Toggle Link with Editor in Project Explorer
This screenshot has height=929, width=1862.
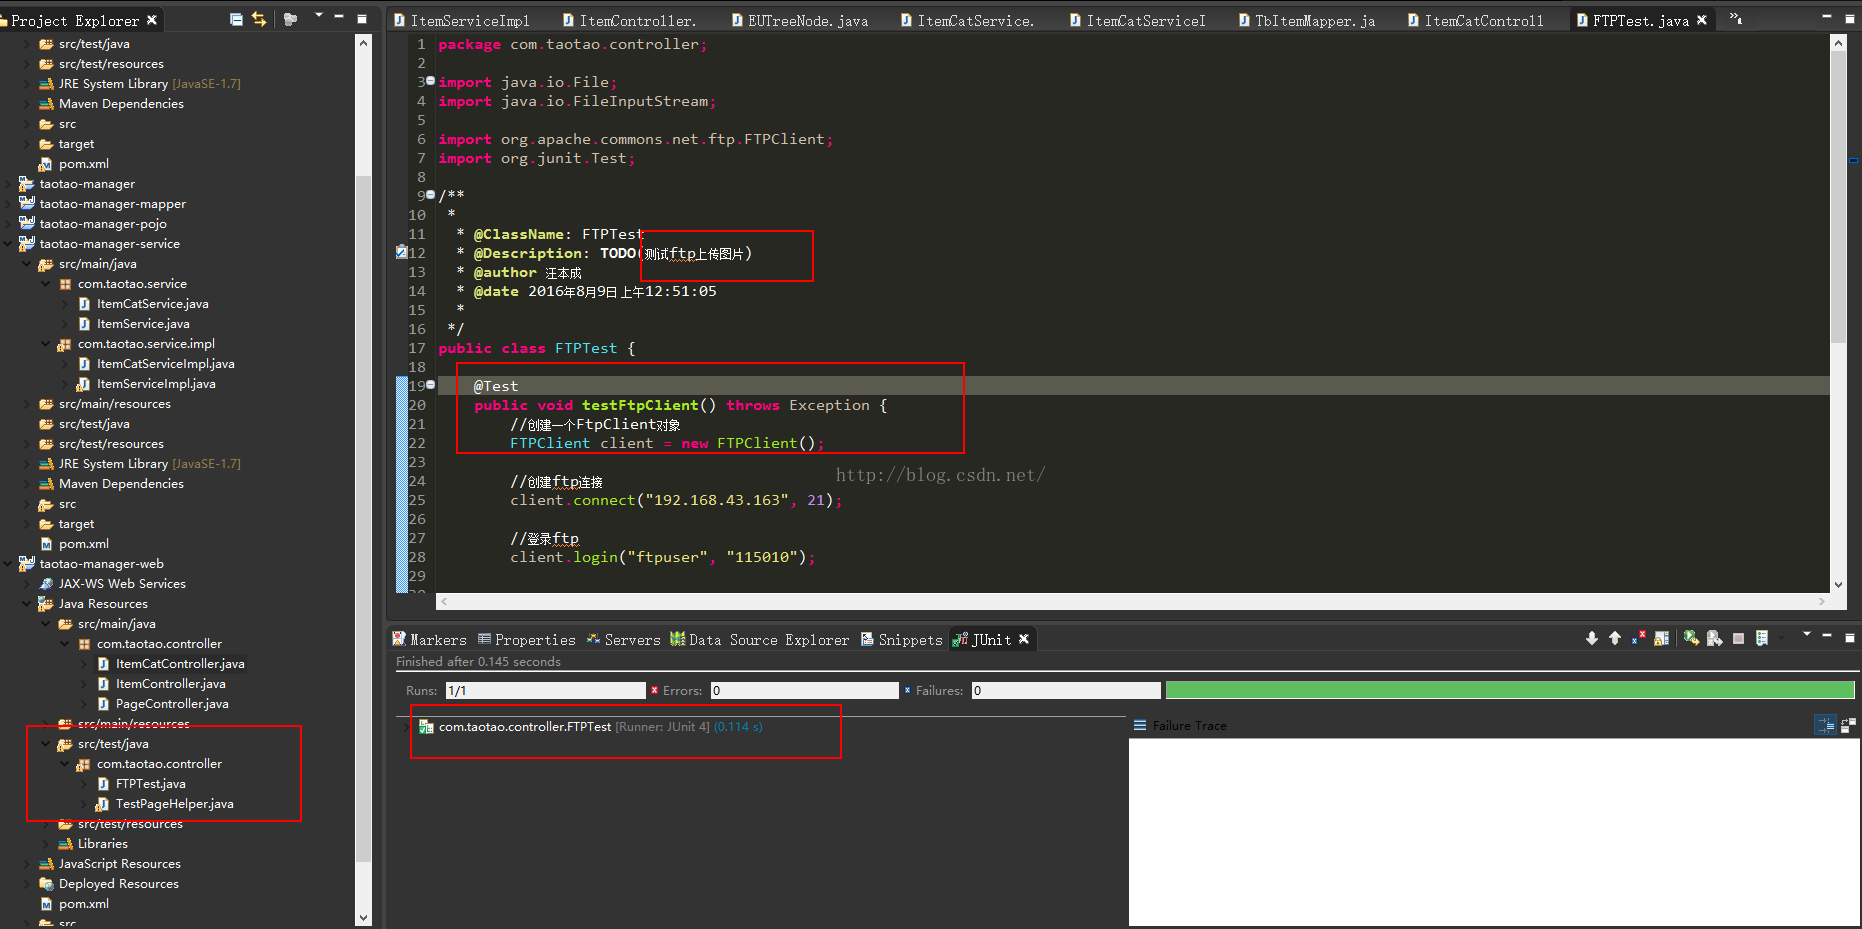(x=259, y=19)
